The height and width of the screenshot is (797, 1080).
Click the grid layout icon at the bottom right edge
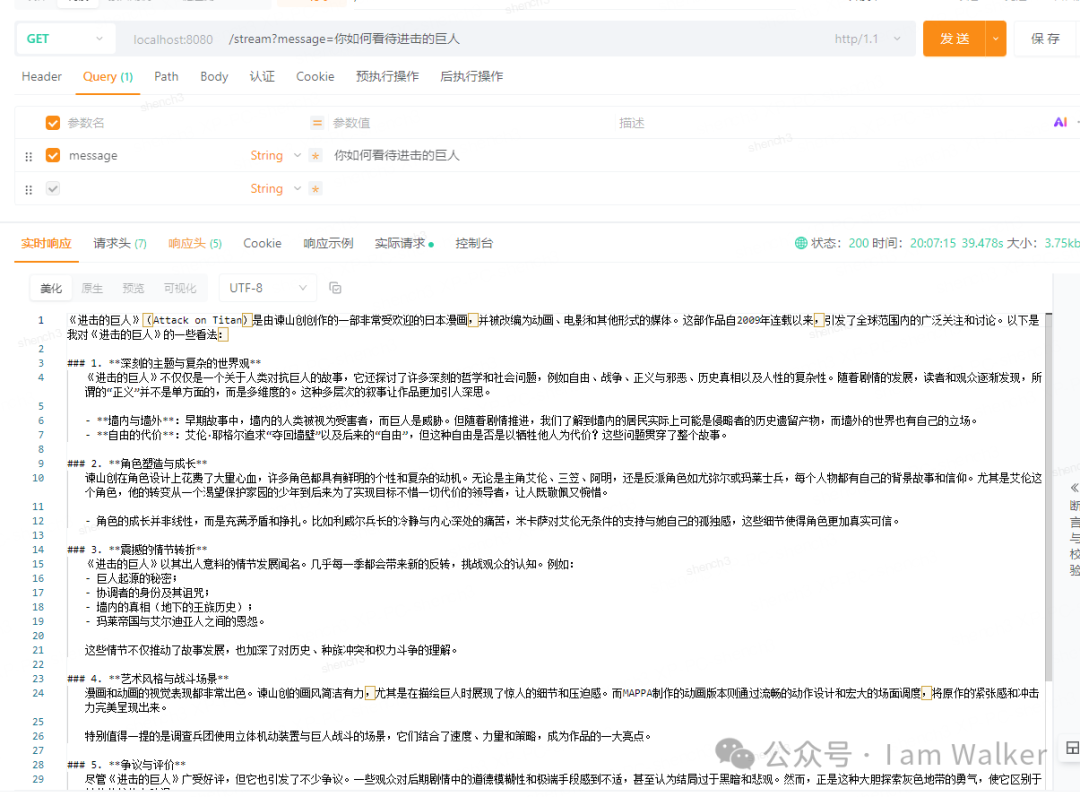(x=1073, y=747)
